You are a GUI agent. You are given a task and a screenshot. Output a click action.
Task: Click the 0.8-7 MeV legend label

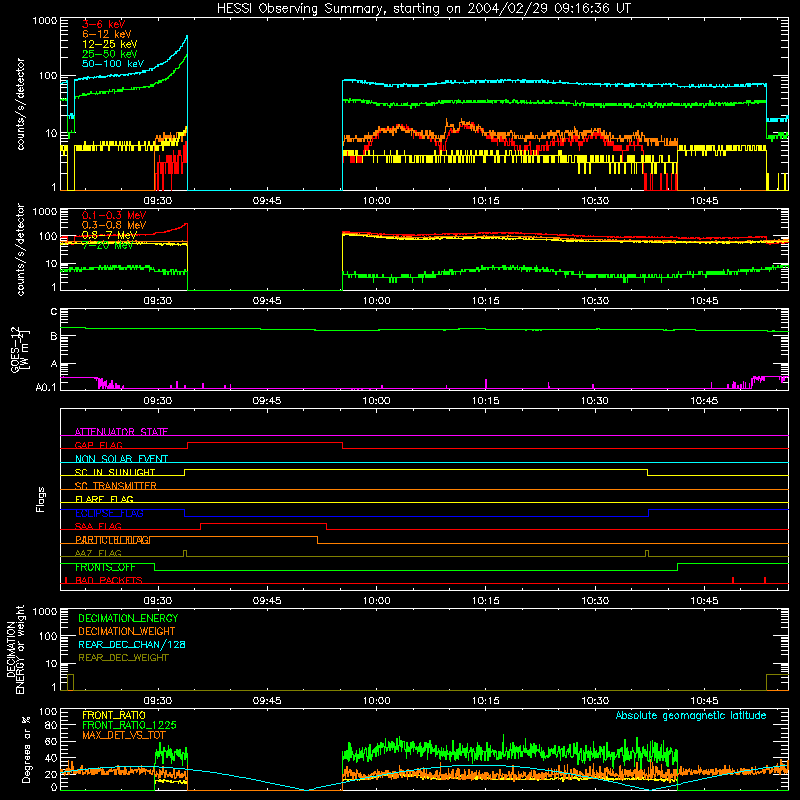pyautogui.click(x=109, y=235)
